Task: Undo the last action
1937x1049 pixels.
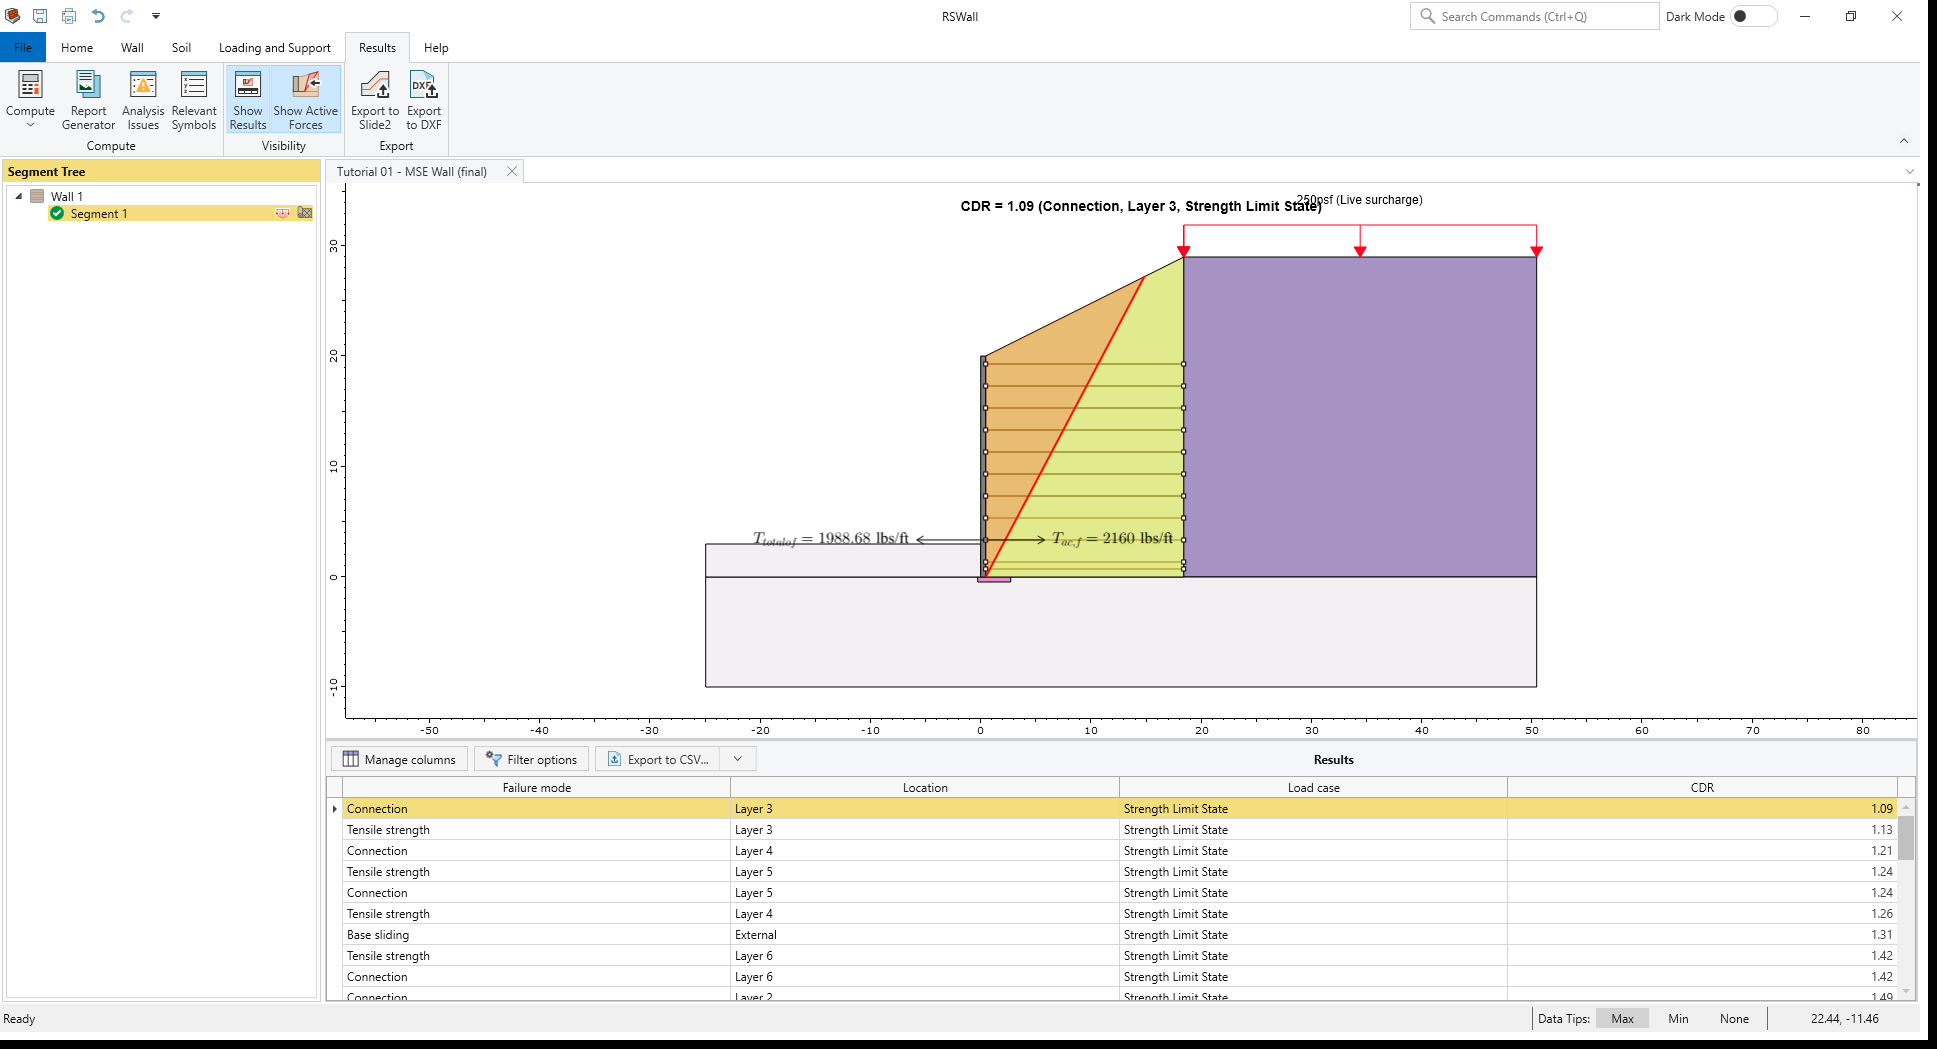Action: coord(98,16)
